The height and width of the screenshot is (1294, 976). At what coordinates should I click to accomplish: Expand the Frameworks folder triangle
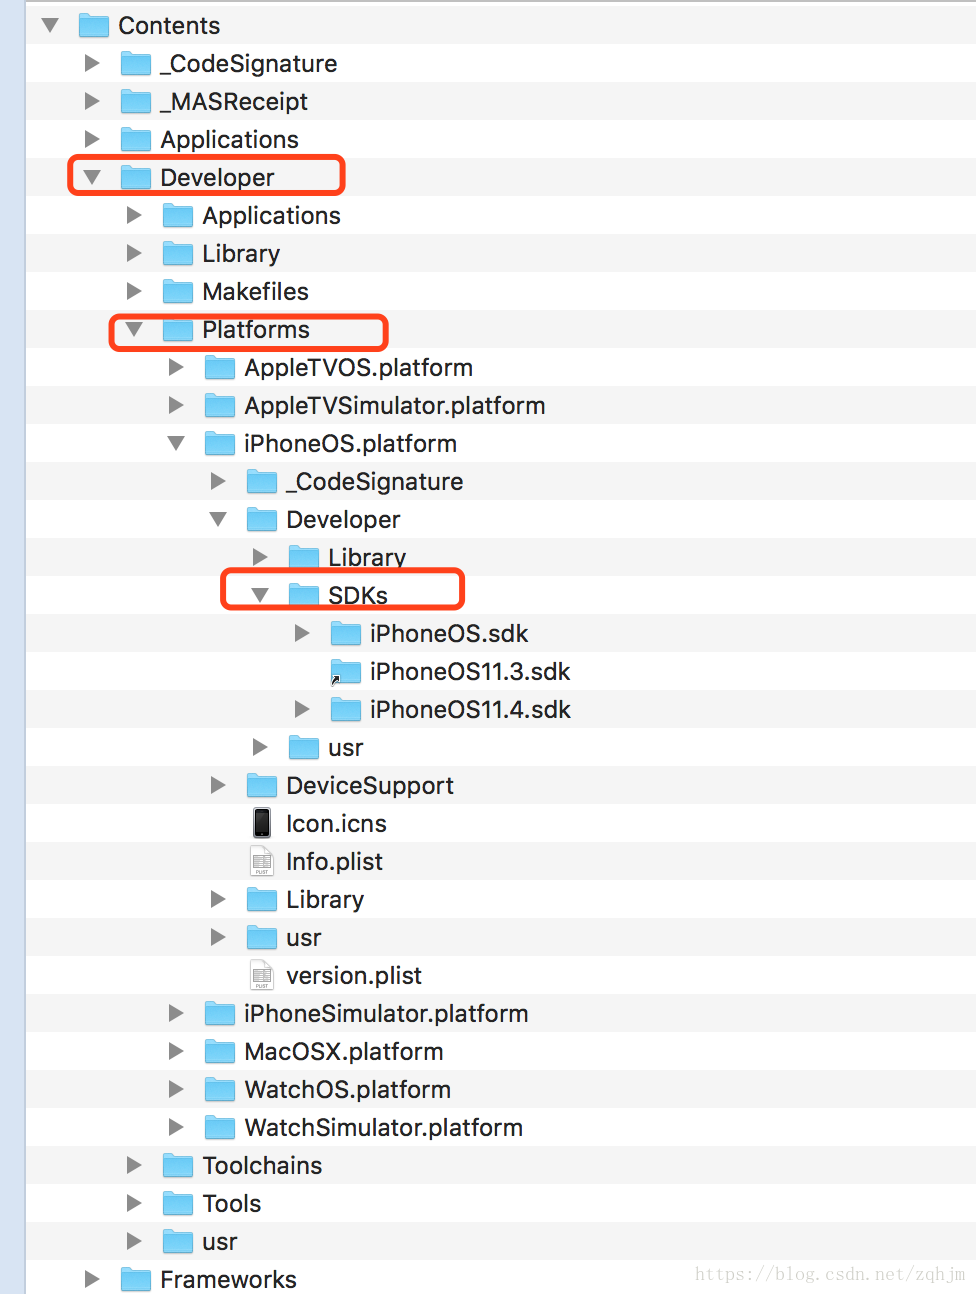[x=92, y=1279]
